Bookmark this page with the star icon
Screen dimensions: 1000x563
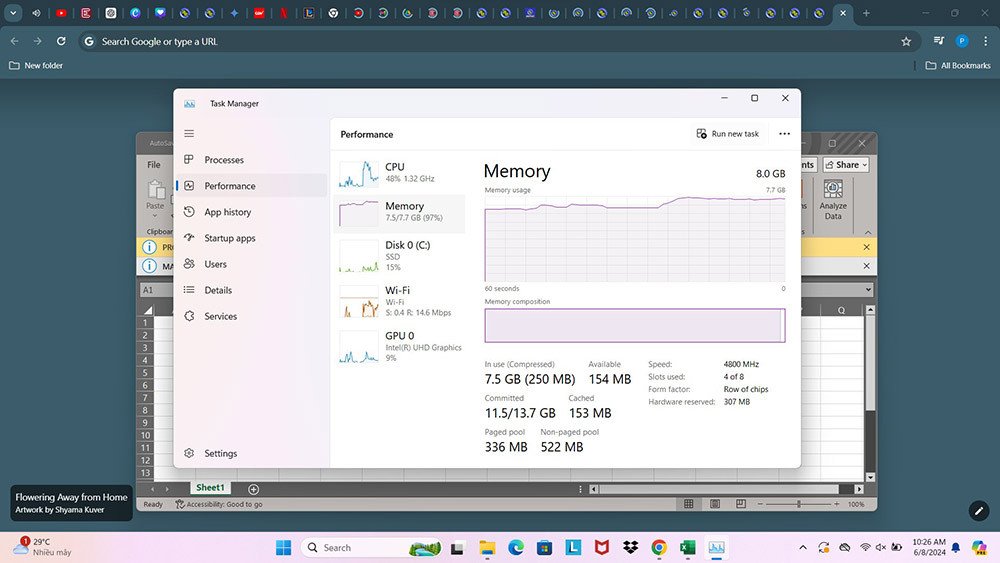tap(906, 41)
